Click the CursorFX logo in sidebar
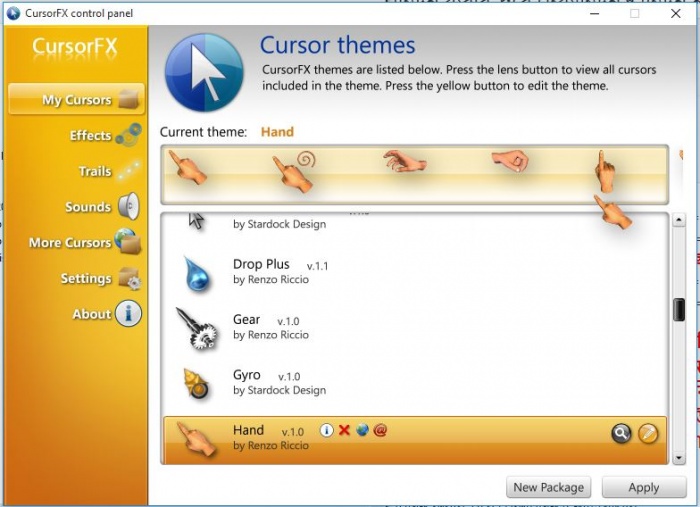The height and width of the screenshot is (507, 700). pyautogui.click(x=75, y=47)
